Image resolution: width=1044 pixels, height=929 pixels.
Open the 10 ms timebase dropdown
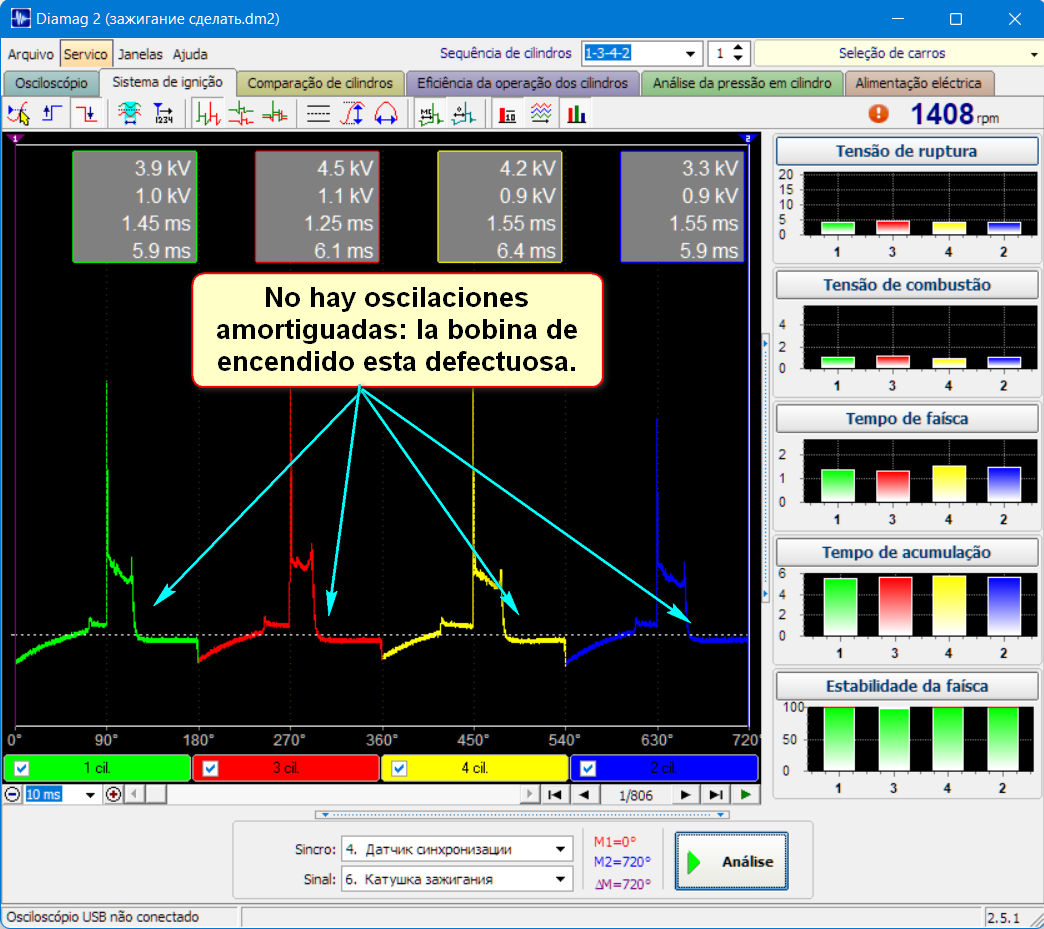pyautogui.click(x=90, y=794)
